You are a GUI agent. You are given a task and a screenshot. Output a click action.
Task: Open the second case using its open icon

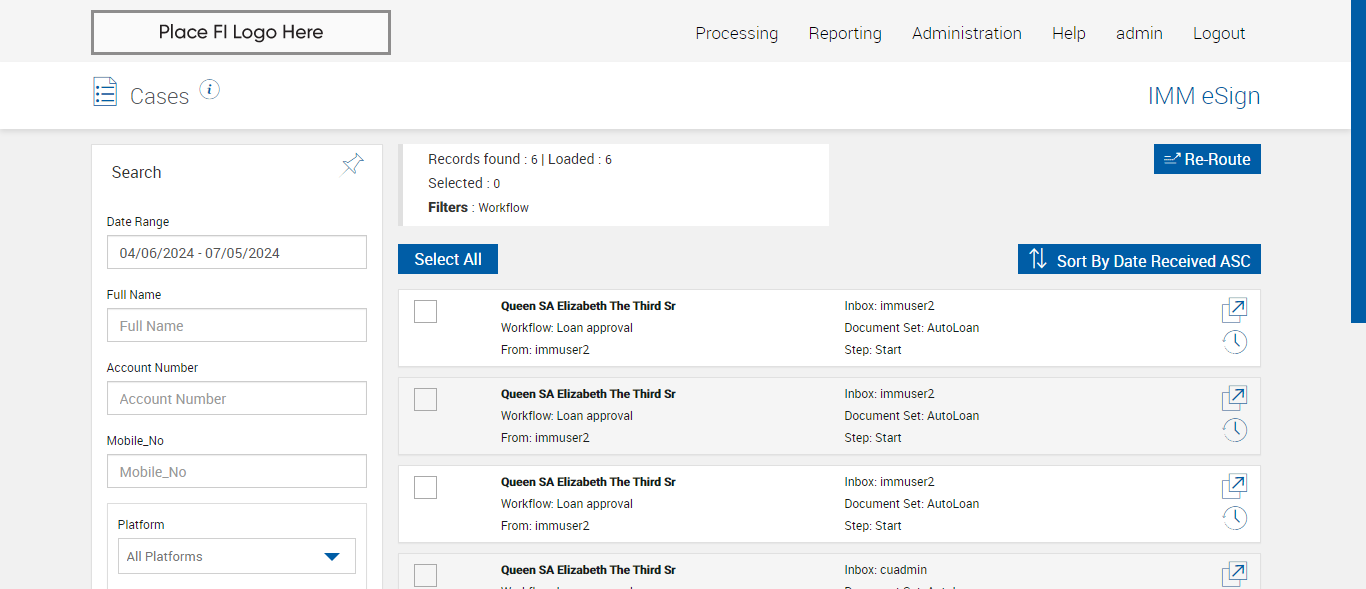click(x=1234, y=398)
